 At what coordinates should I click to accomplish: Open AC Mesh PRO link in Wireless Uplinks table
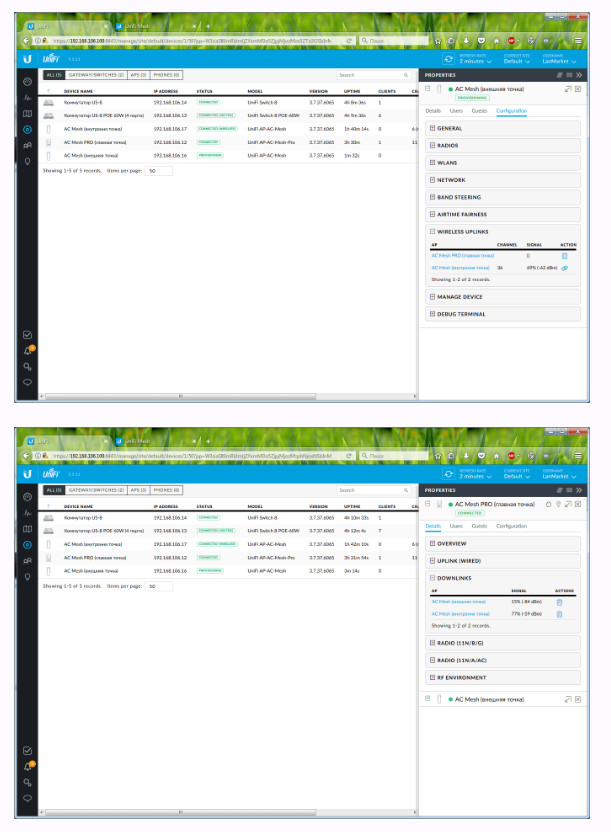click(462, 256)
